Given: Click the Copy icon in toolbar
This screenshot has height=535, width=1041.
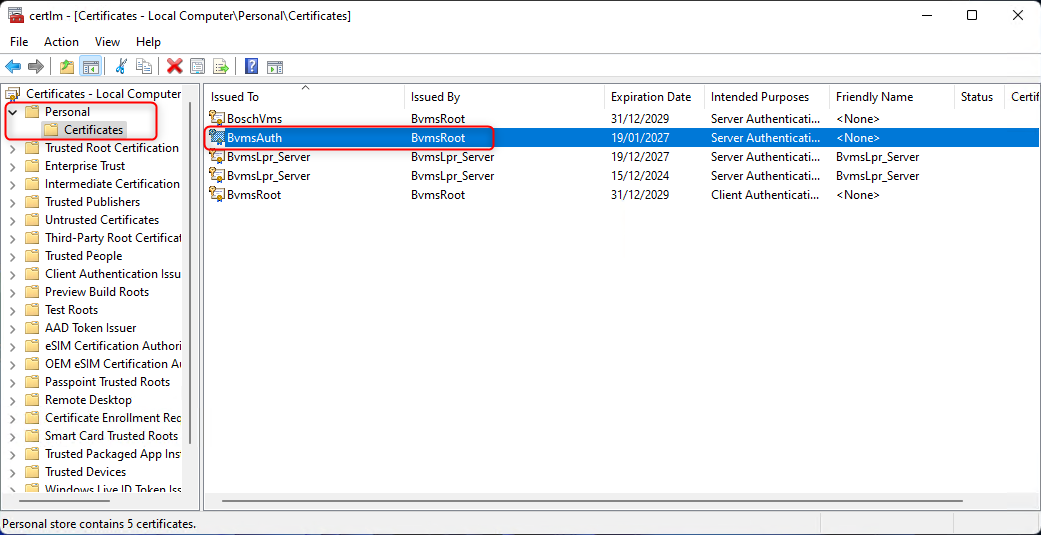Looking at the screenshot, I should pos(144,66).
